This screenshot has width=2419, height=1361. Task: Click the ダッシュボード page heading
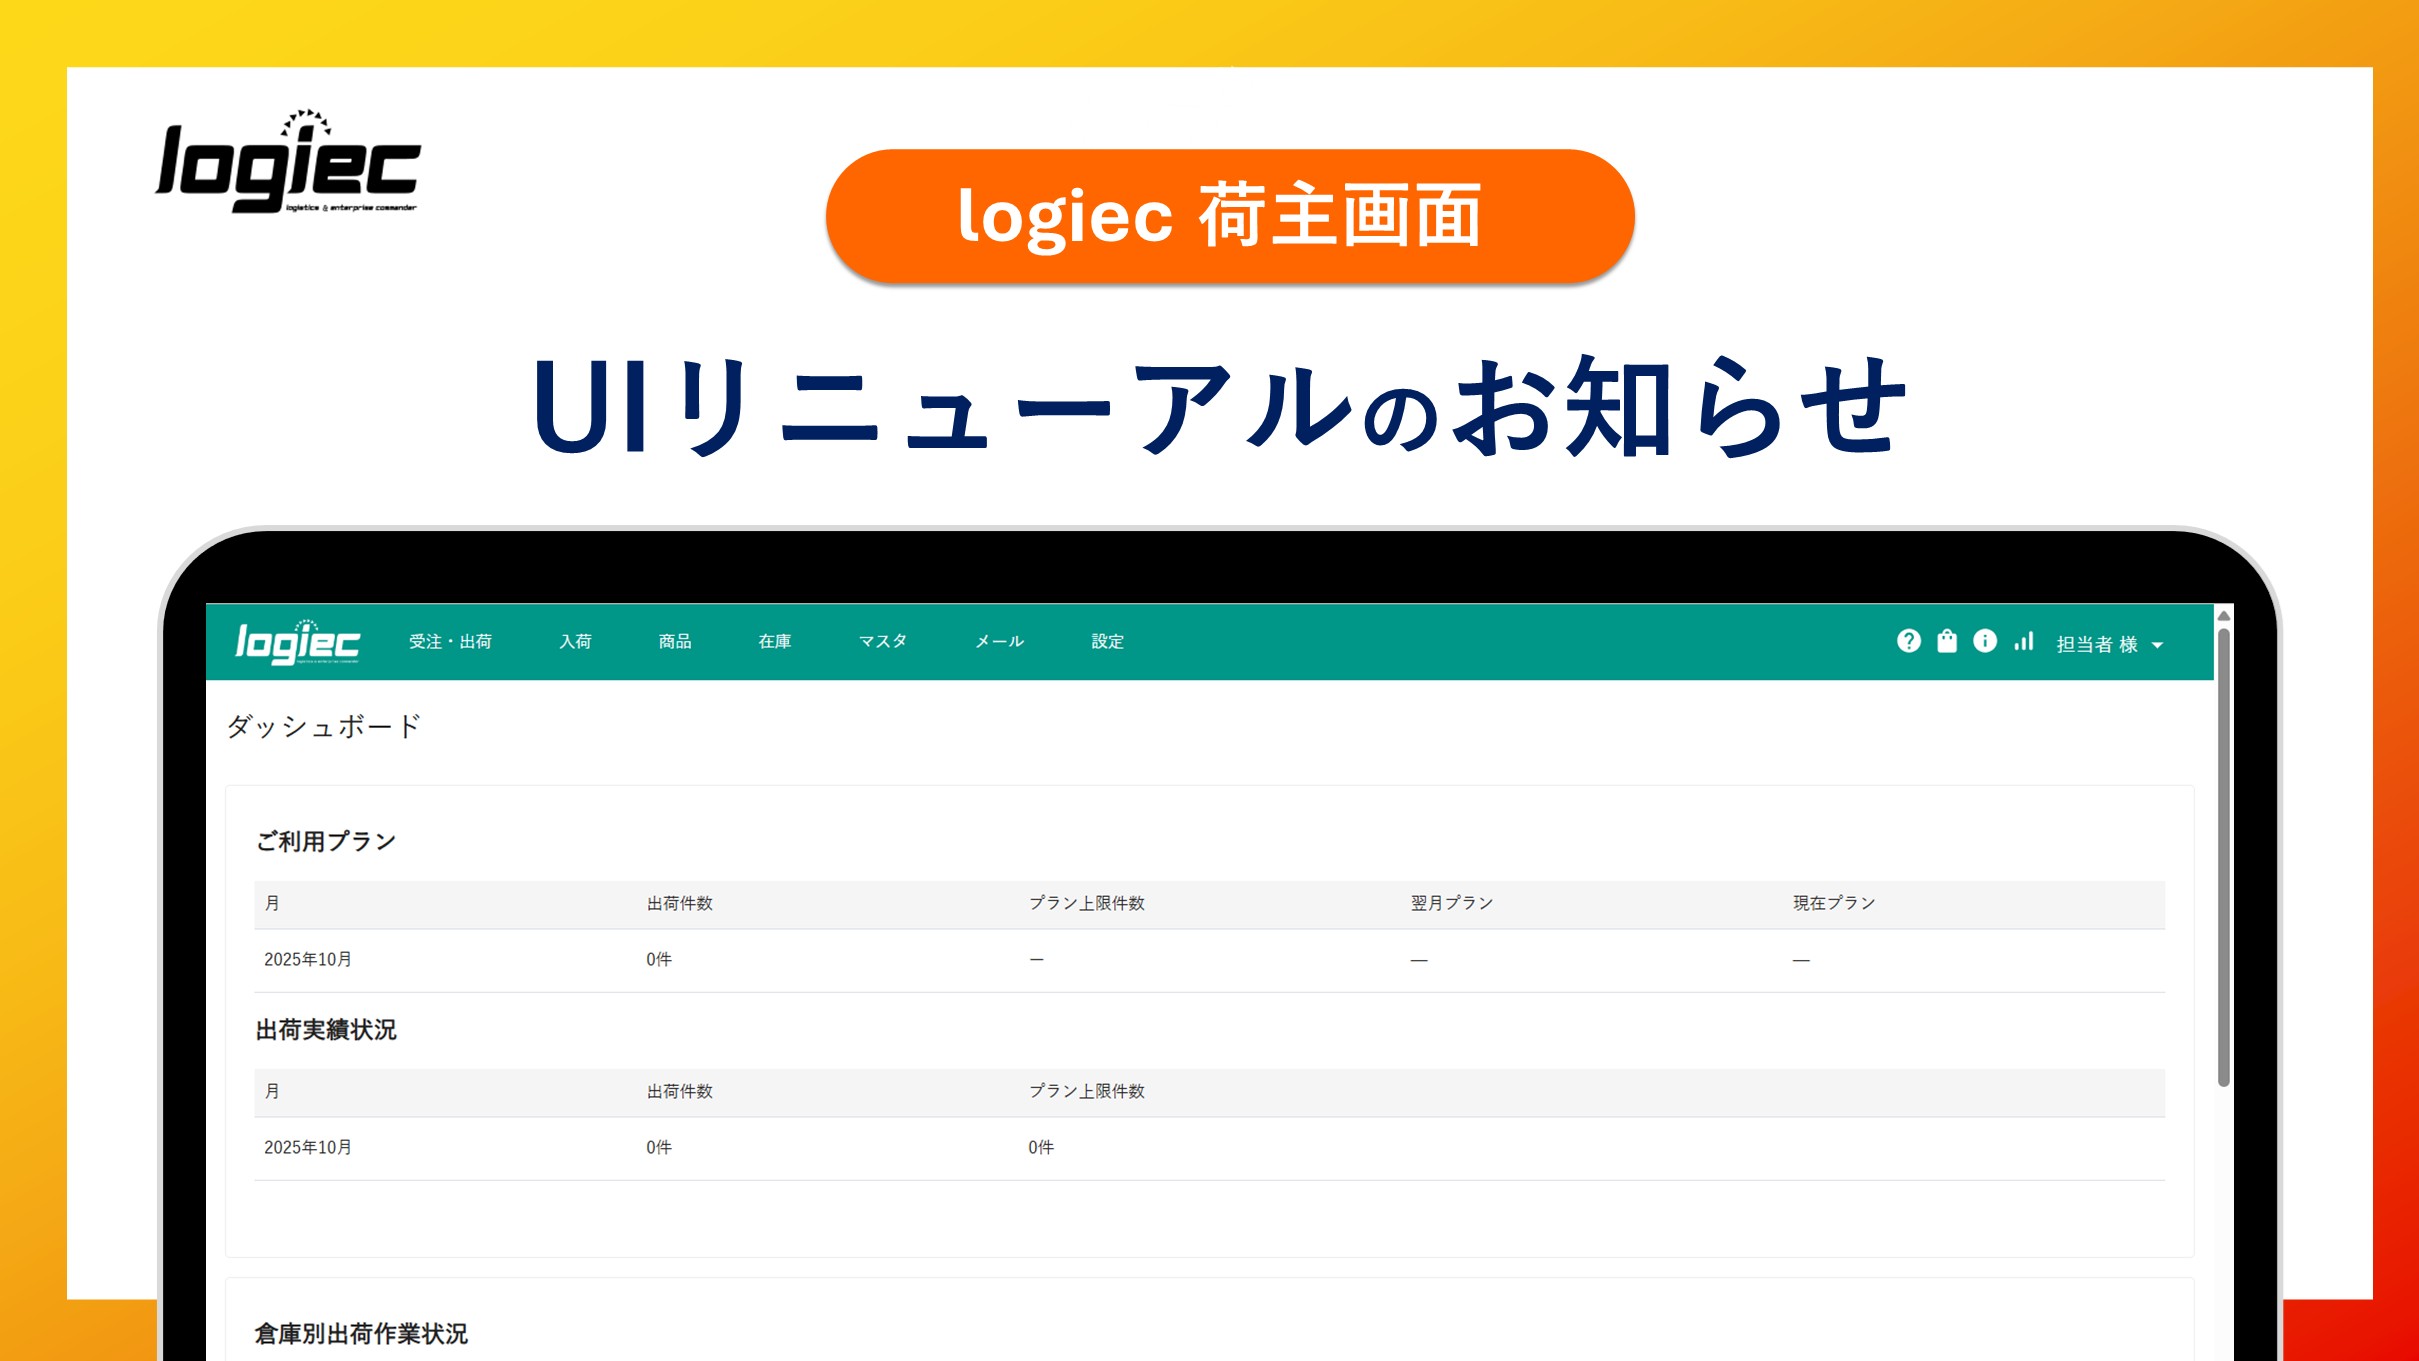coord(323,726)
